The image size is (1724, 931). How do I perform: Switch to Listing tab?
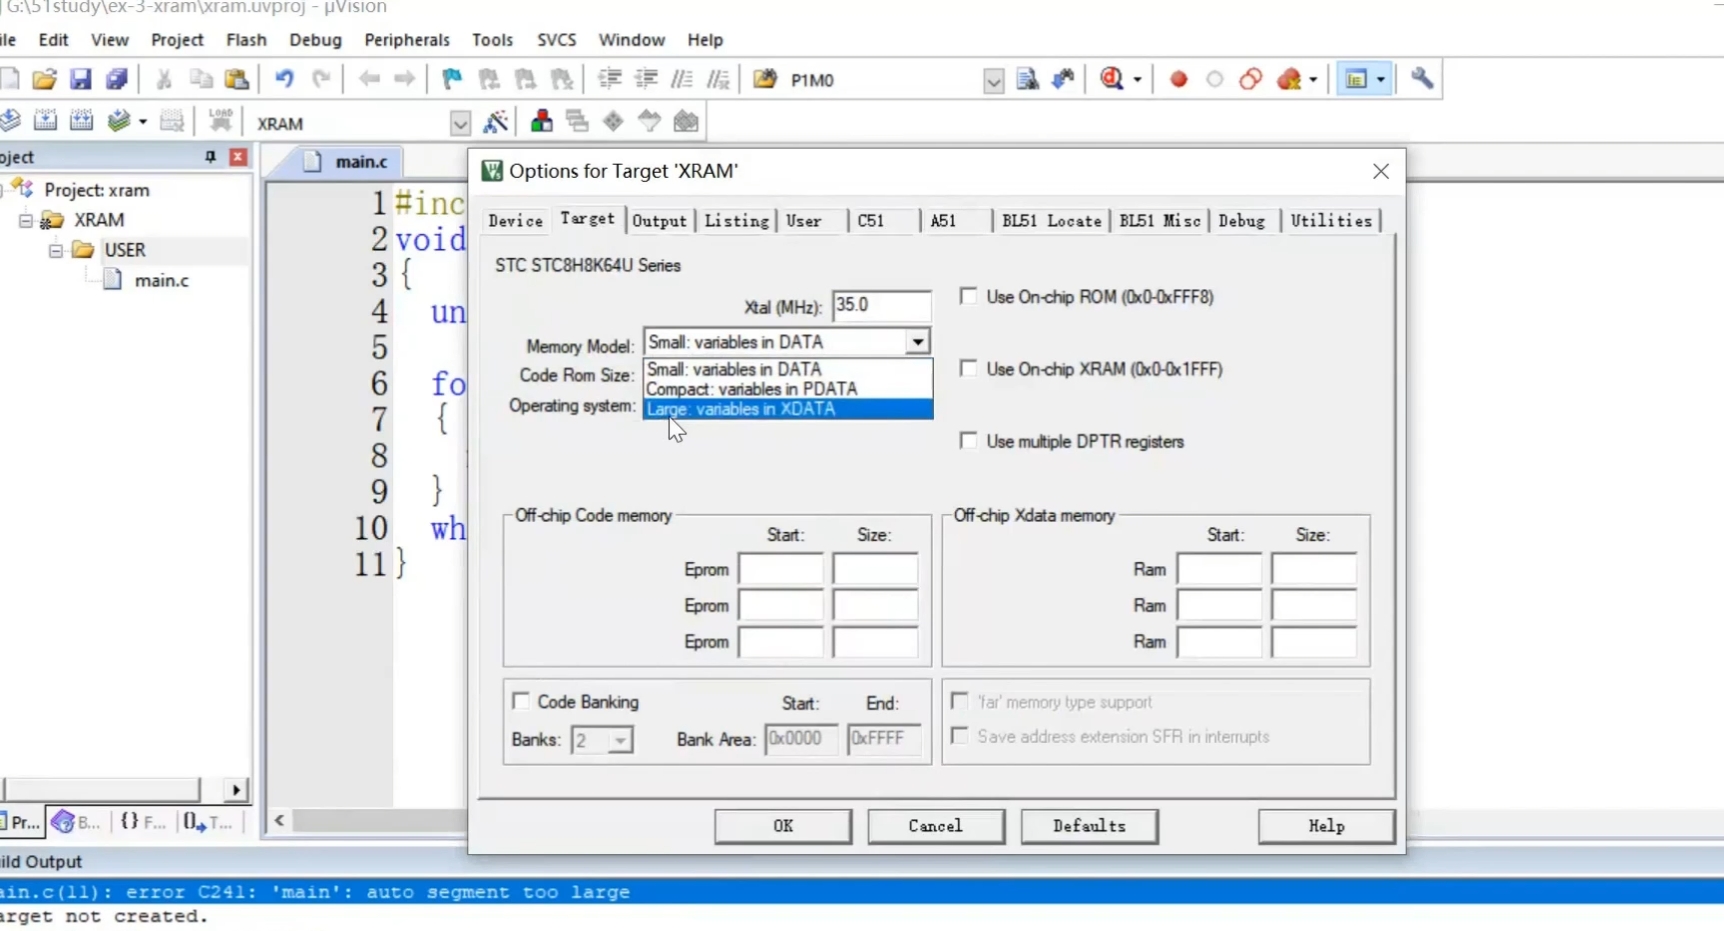coord(736,221)
